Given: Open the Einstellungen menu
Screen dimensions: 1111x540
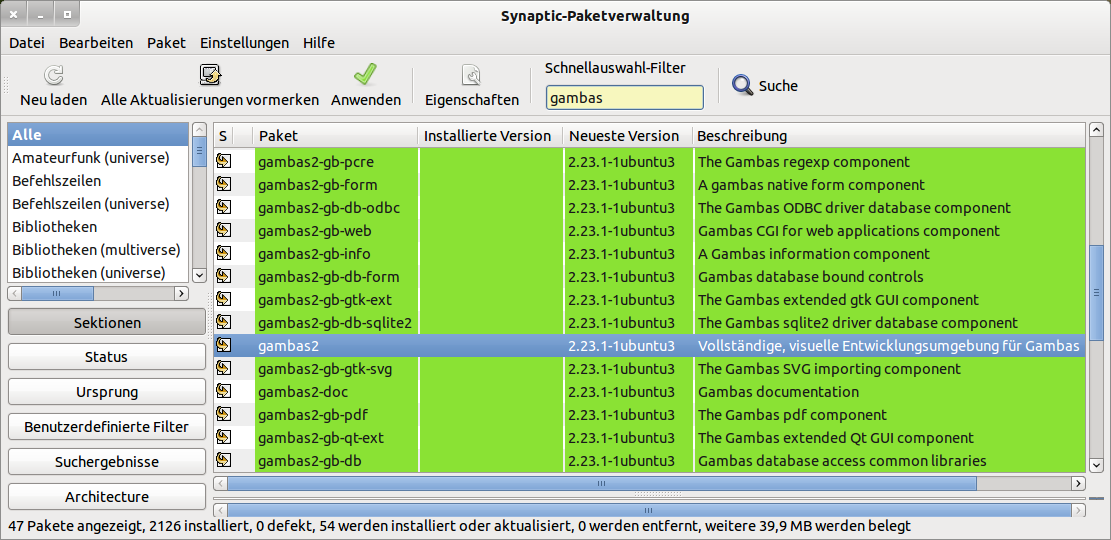Looking at the screenshot, I should click(244, 43).
